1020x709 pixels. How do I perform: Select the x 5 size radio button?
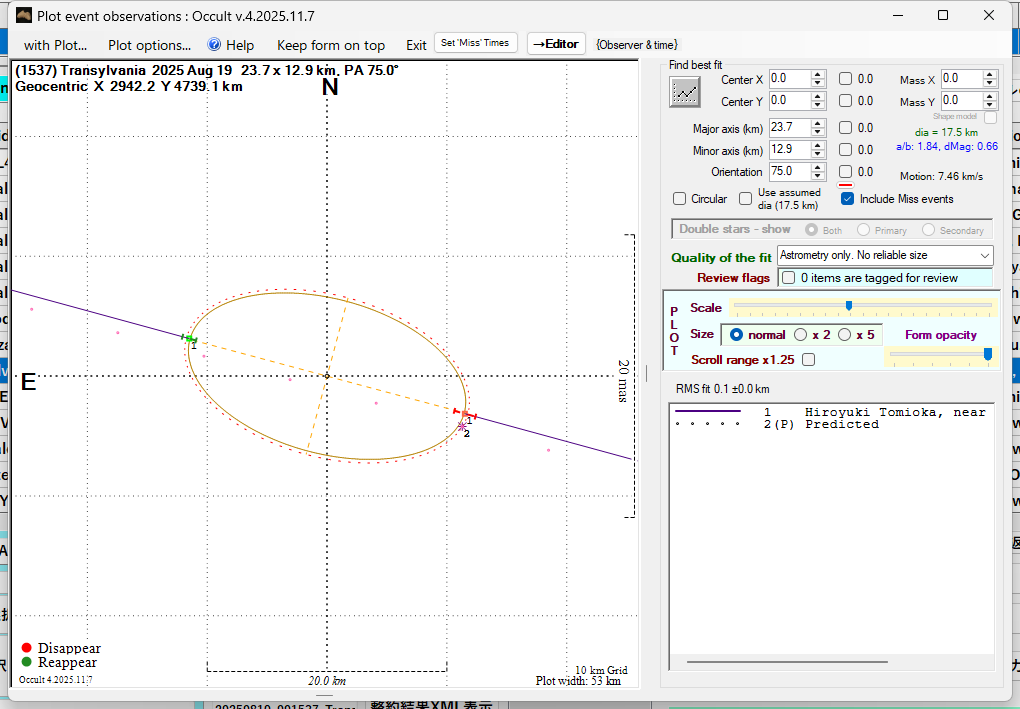[x=844, y=335]
